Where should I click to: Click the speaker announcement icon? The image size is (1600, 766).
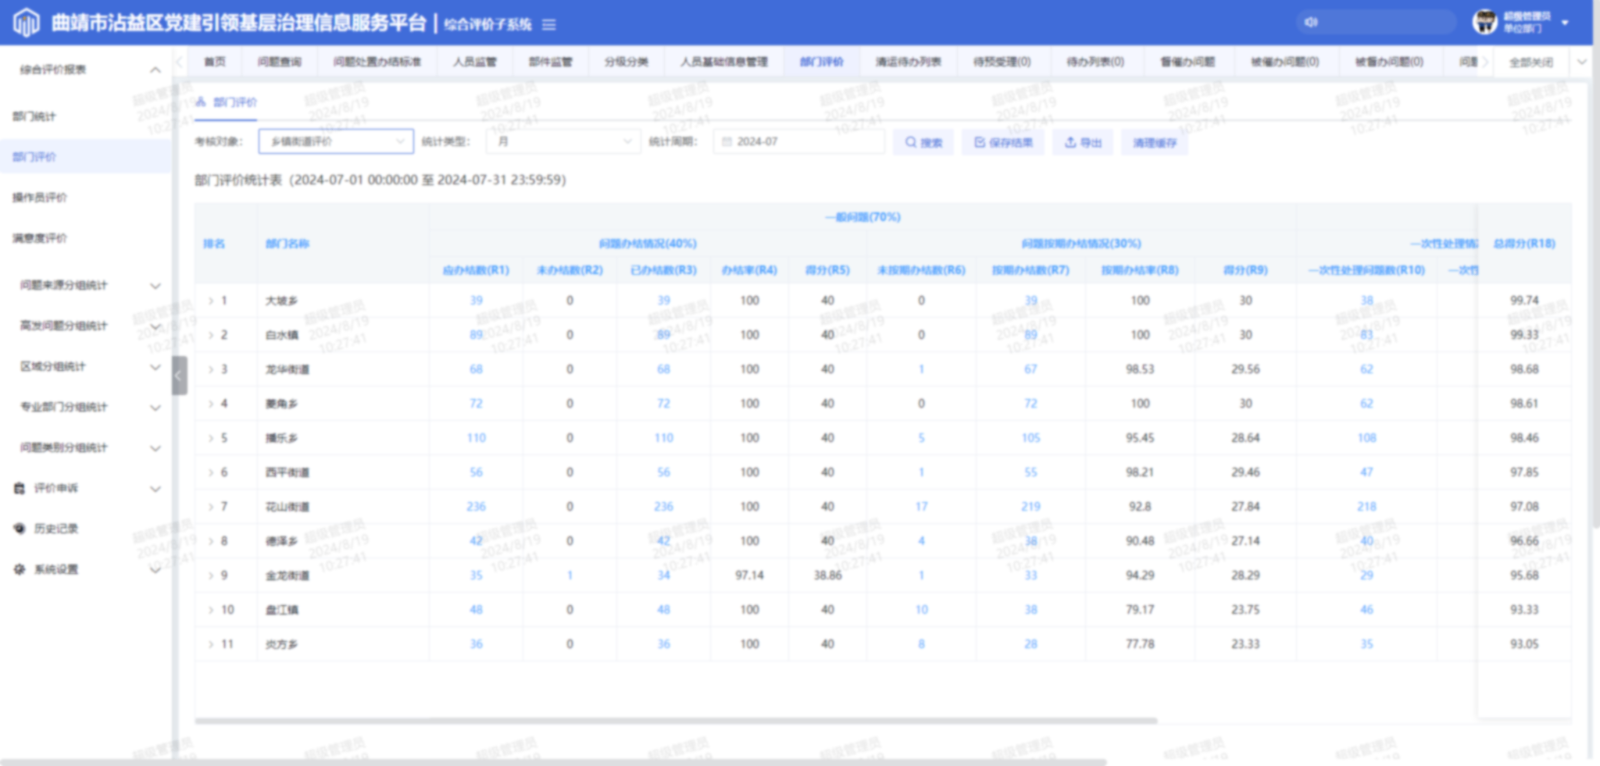1311,22
